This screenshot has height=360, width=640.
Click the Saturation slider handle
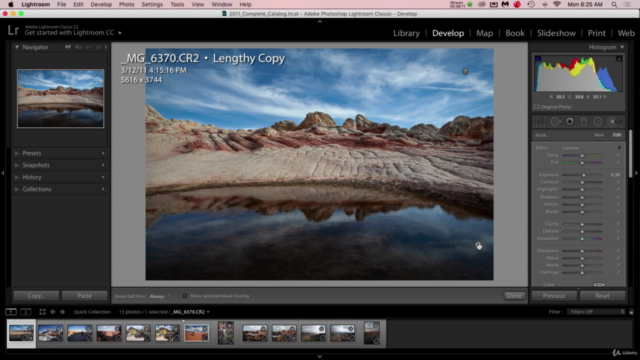click(582, 239)
